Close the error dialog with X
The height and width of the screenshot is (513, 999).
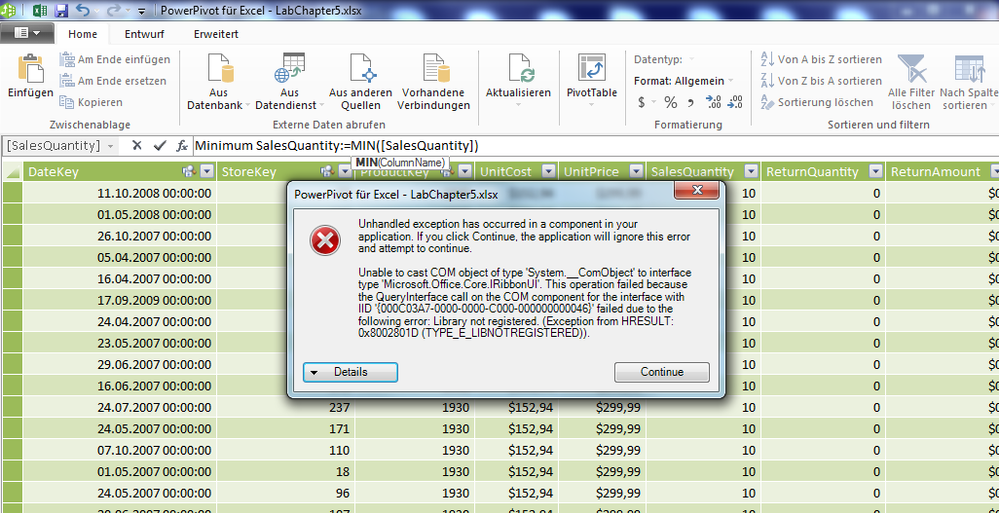[x=697, y=190]
